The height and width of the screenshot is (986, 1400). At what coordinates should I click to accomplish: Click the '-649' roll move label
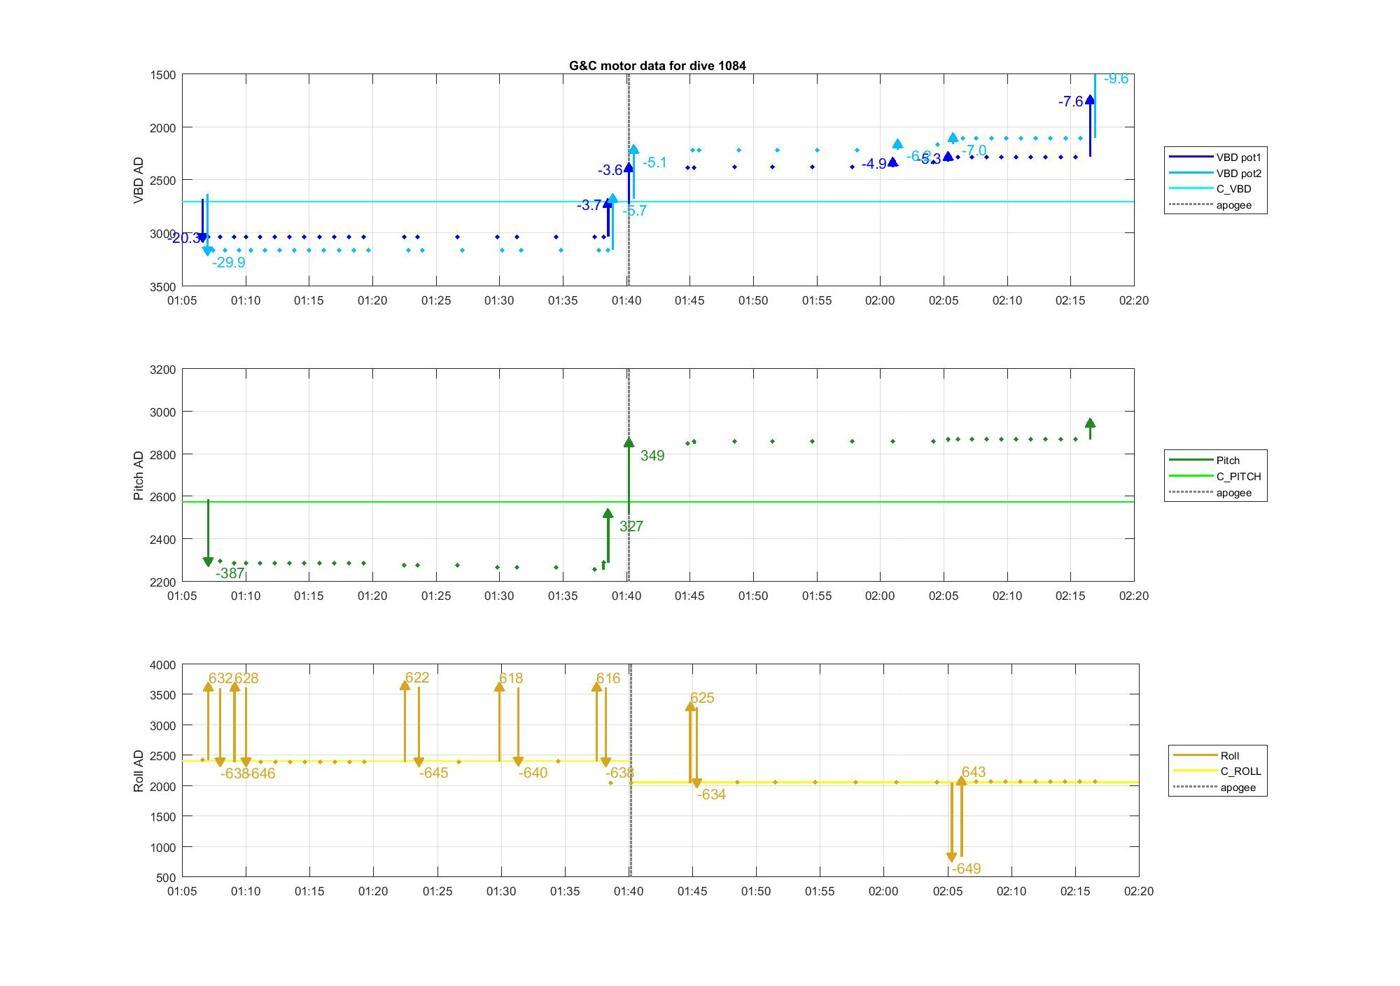[966, 868]
